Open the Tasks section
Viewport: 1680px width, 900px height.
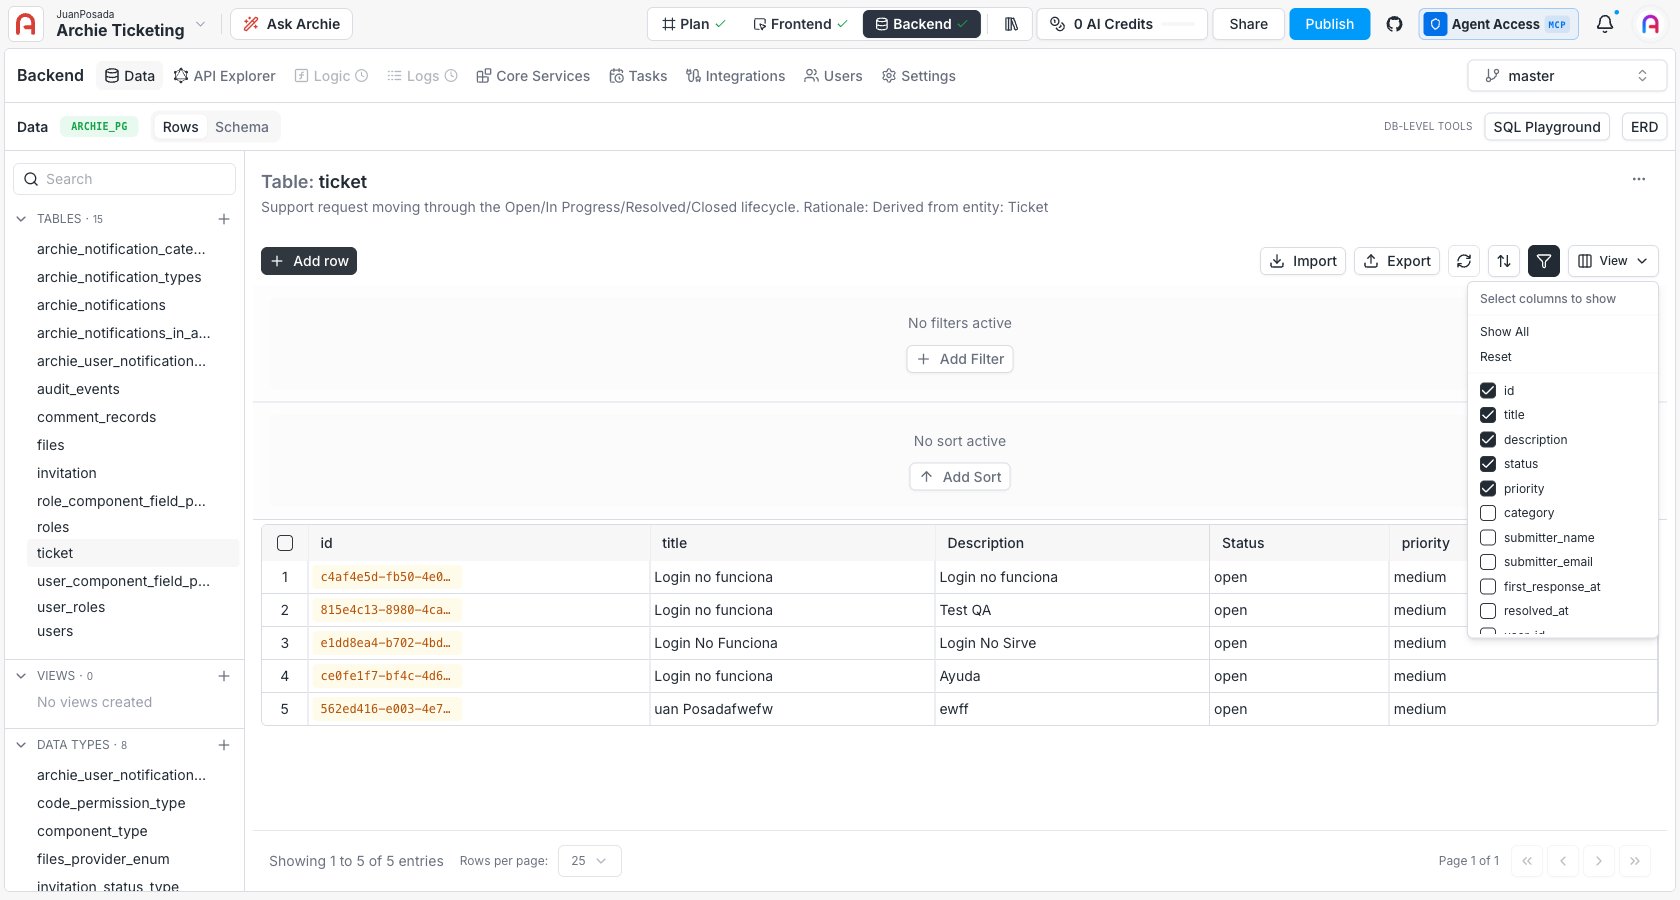(x=638, y=76)
